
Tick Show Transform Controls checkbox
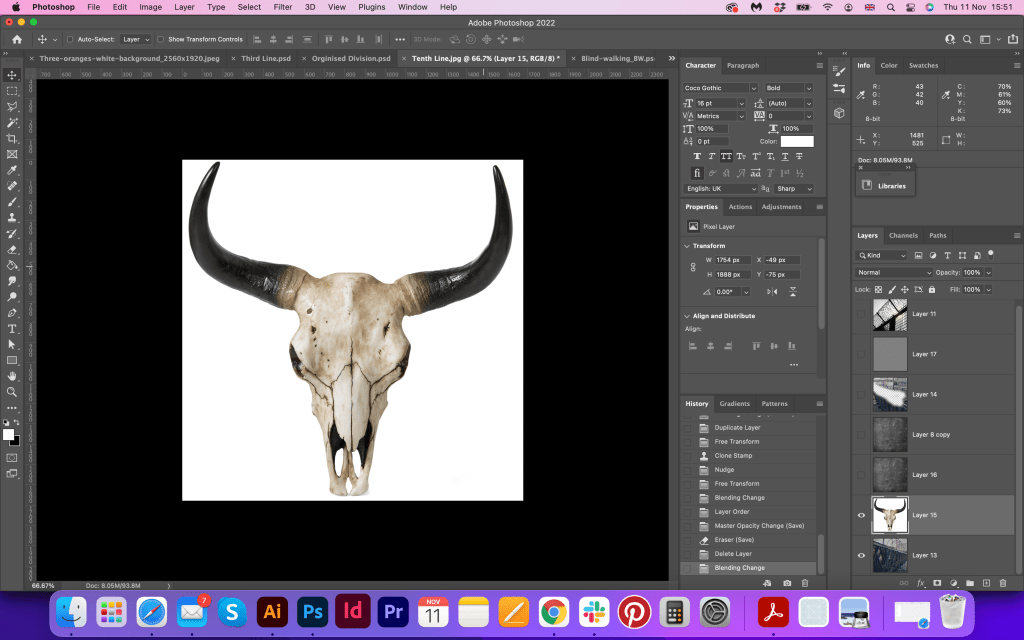[x=160, y=39]
